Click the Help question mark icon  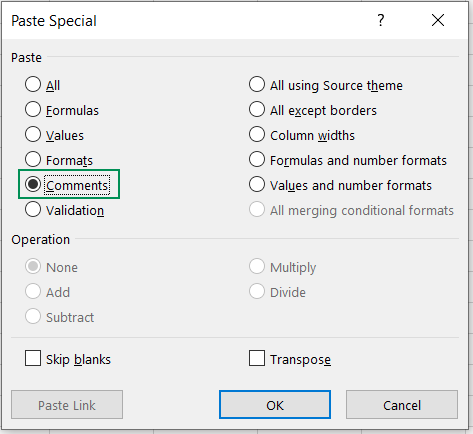[381, 21]
